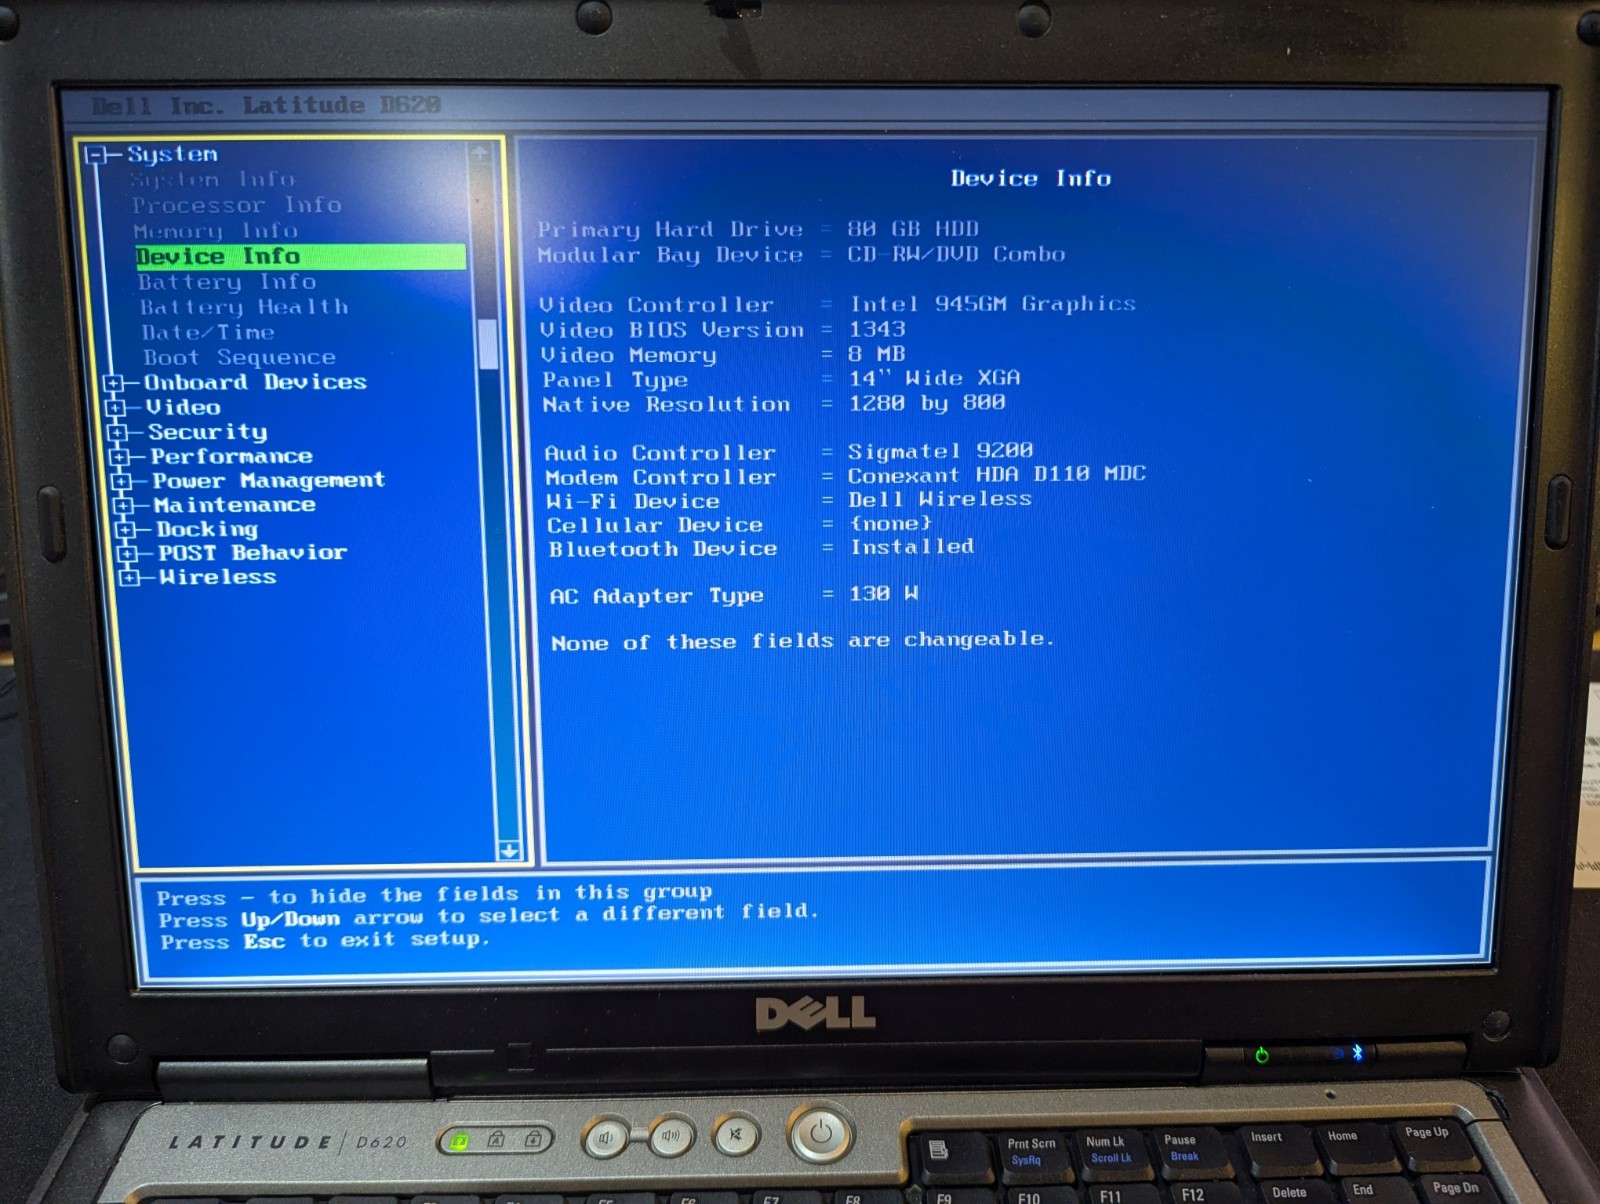Click 'Dell Wireless' Wi-Fi value
Screen dimensions: 1600x1204
940,498
